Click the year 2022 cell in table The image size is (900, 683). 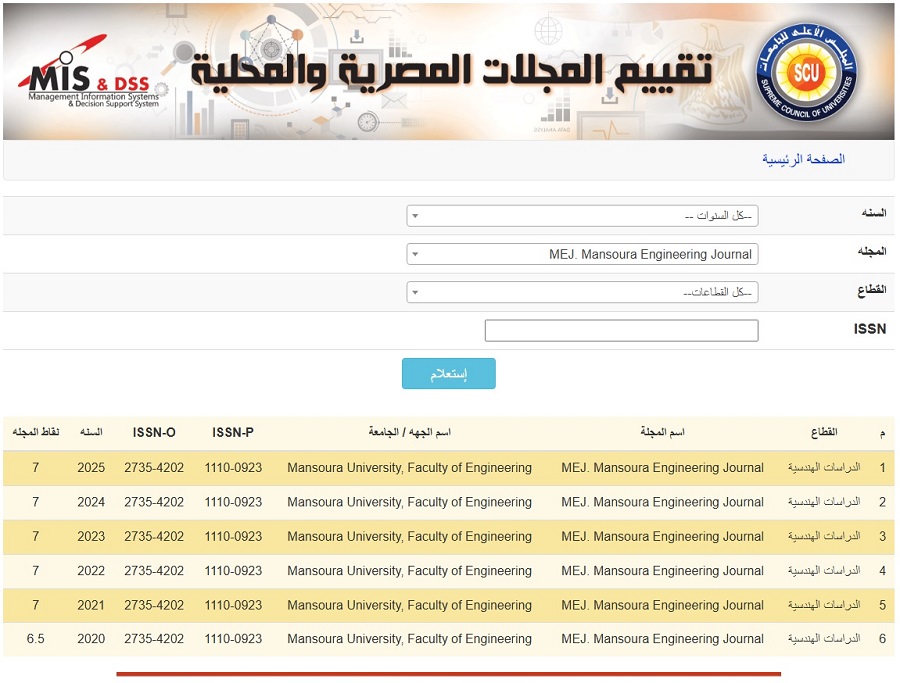pyautogui.click(x=91, y=571)
